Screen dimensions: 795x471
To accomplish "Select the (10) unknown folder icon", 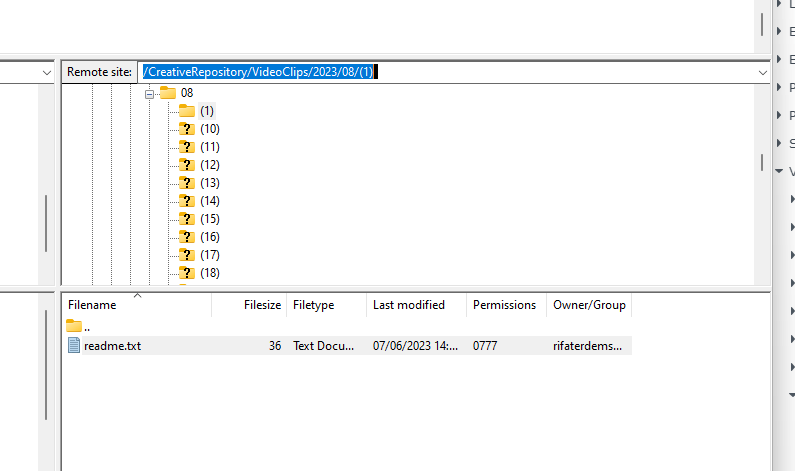I will click(x=187, y=129).
